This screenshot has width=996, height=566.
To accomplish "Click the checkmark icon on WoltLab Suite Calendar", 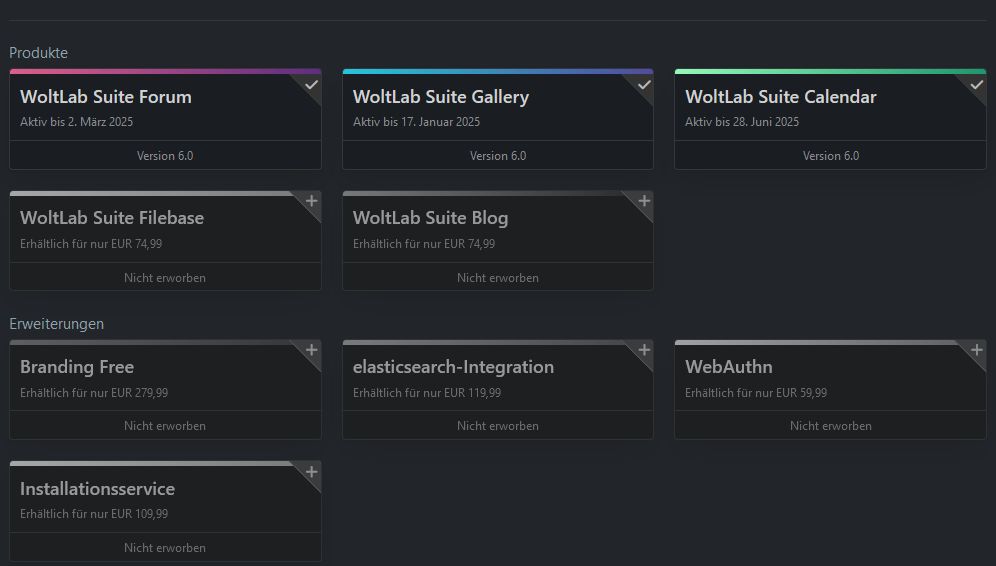I will (976, 86).
